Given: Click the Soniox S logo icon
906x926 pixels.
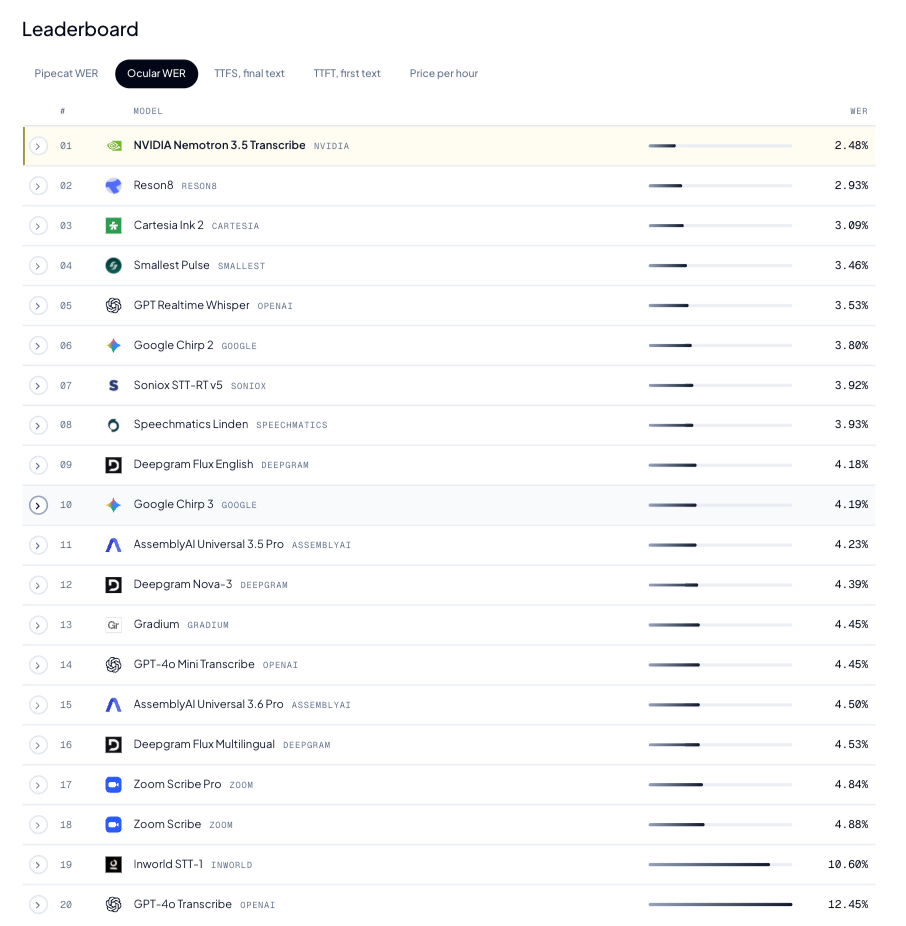Looking at the screenshot, I should pyautogui.click(x=113, y=386).
